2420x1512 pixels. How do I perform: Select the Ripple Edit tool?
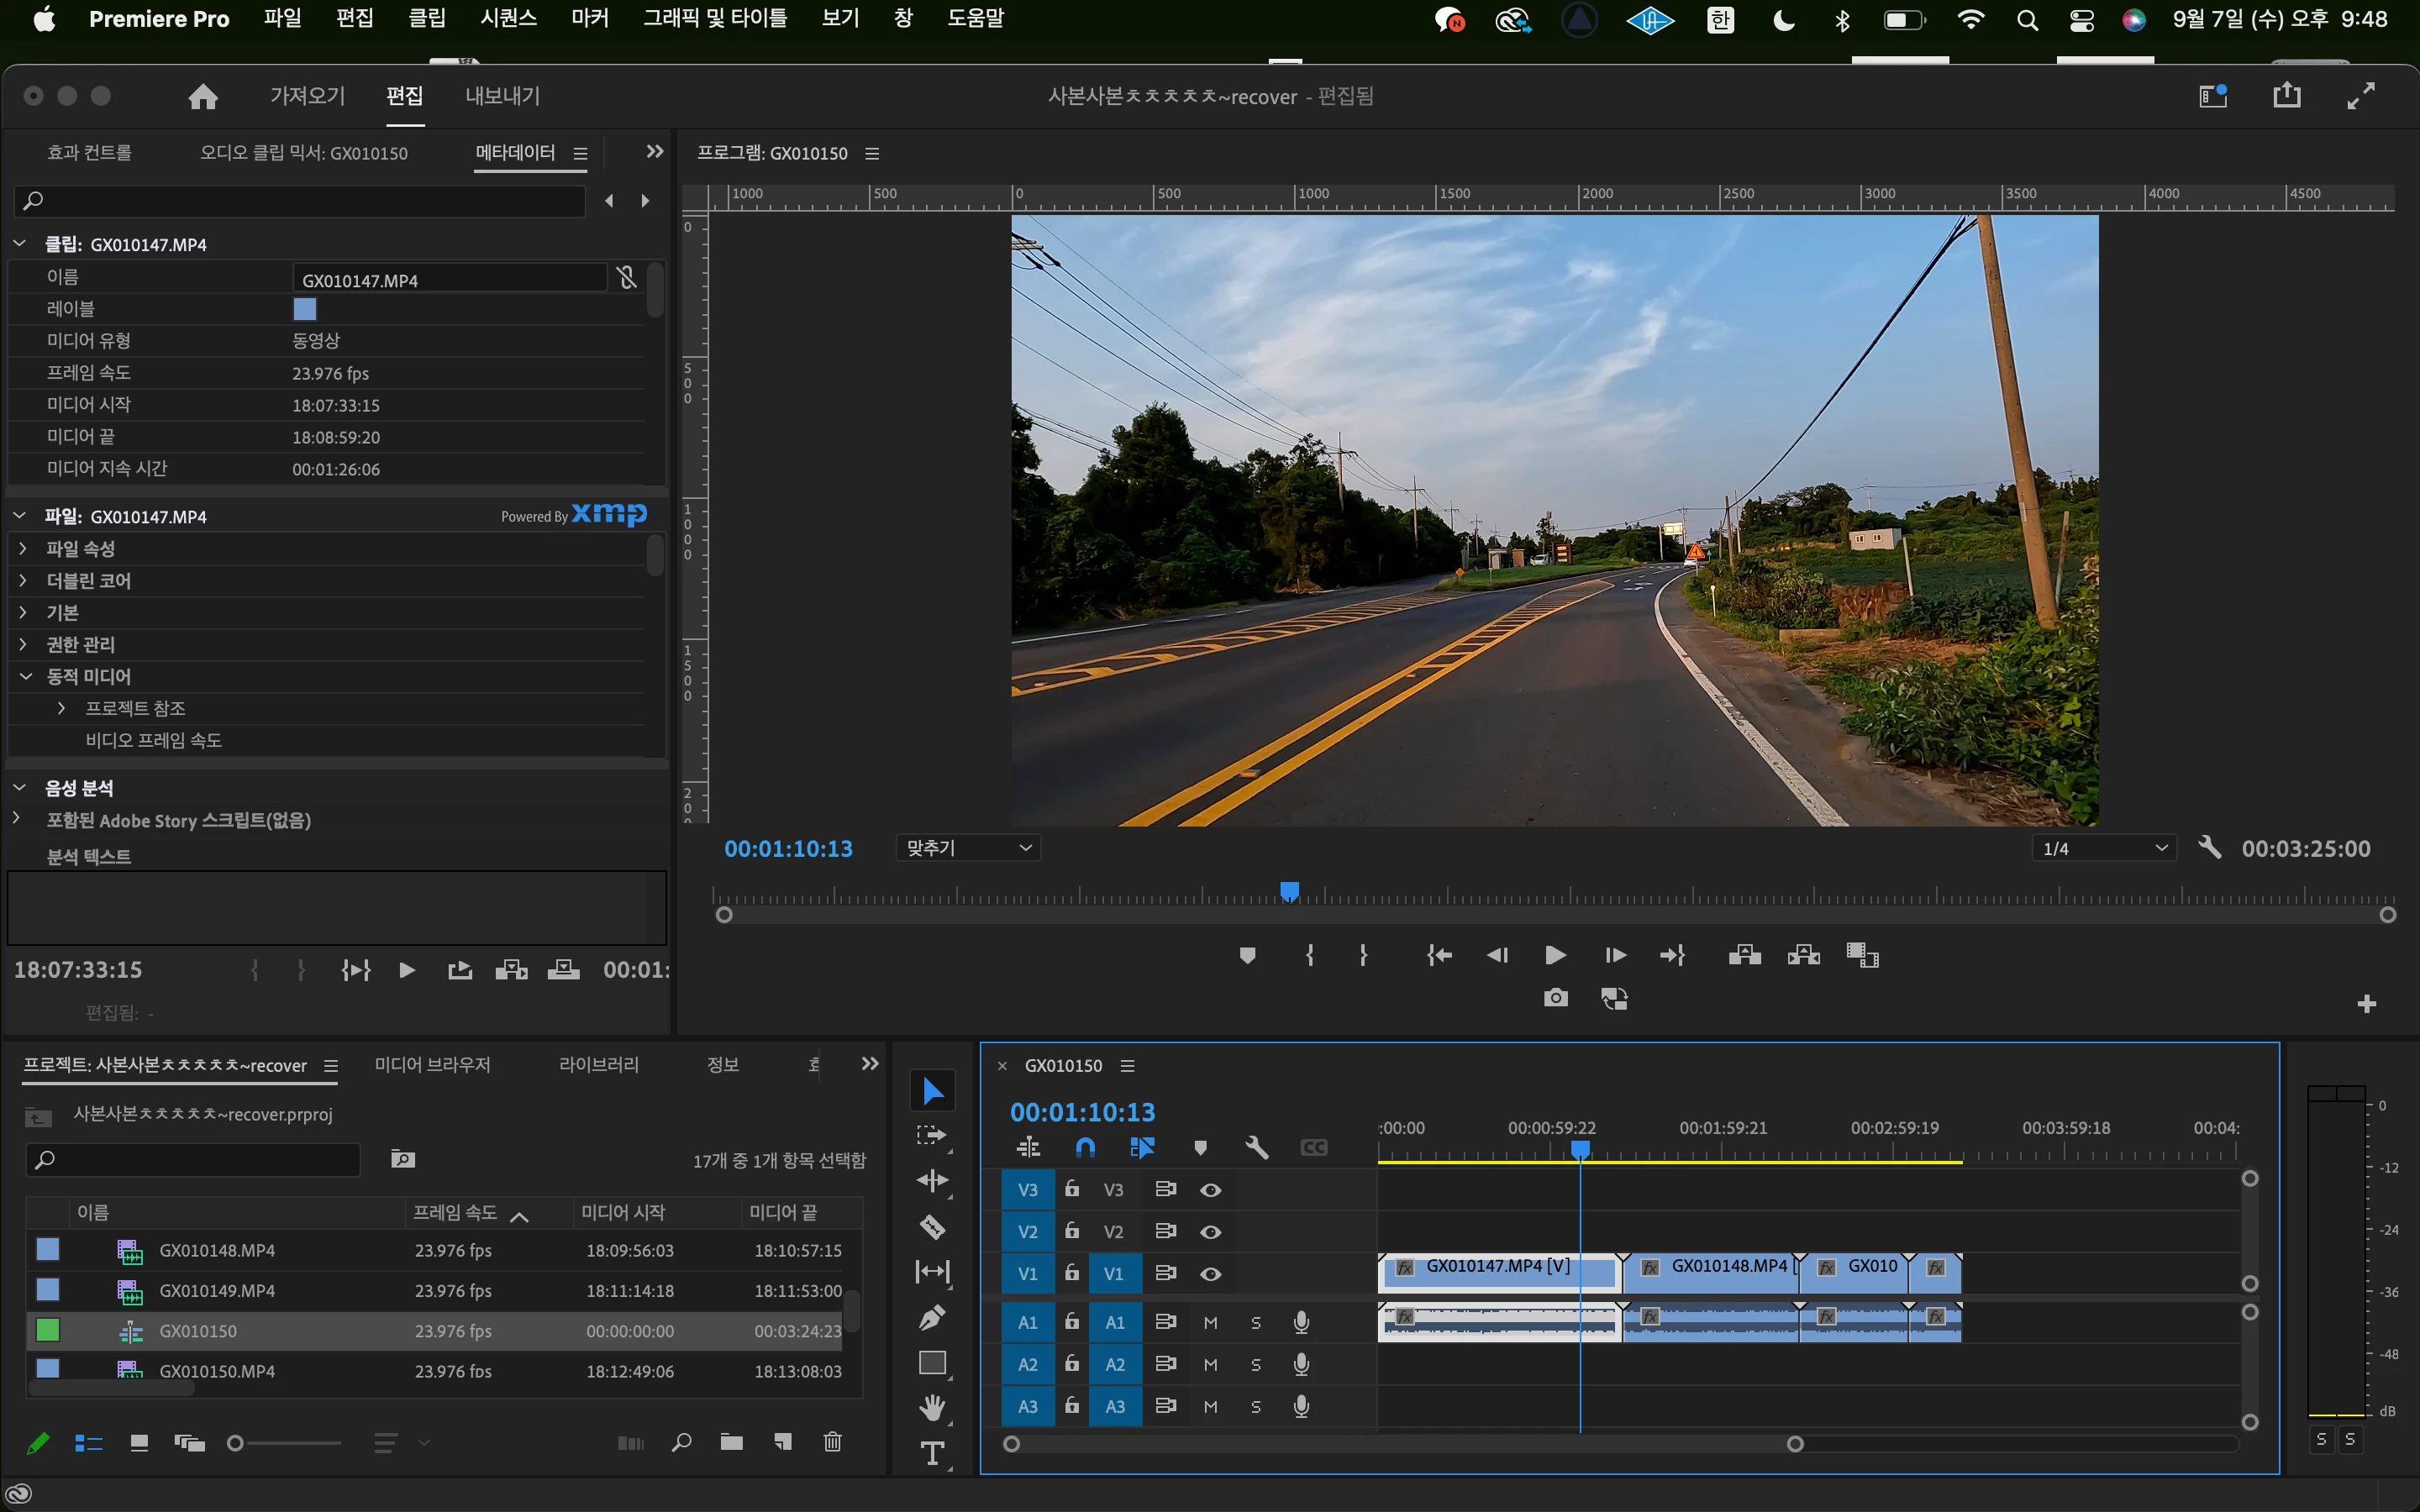tap(932, 1181)
